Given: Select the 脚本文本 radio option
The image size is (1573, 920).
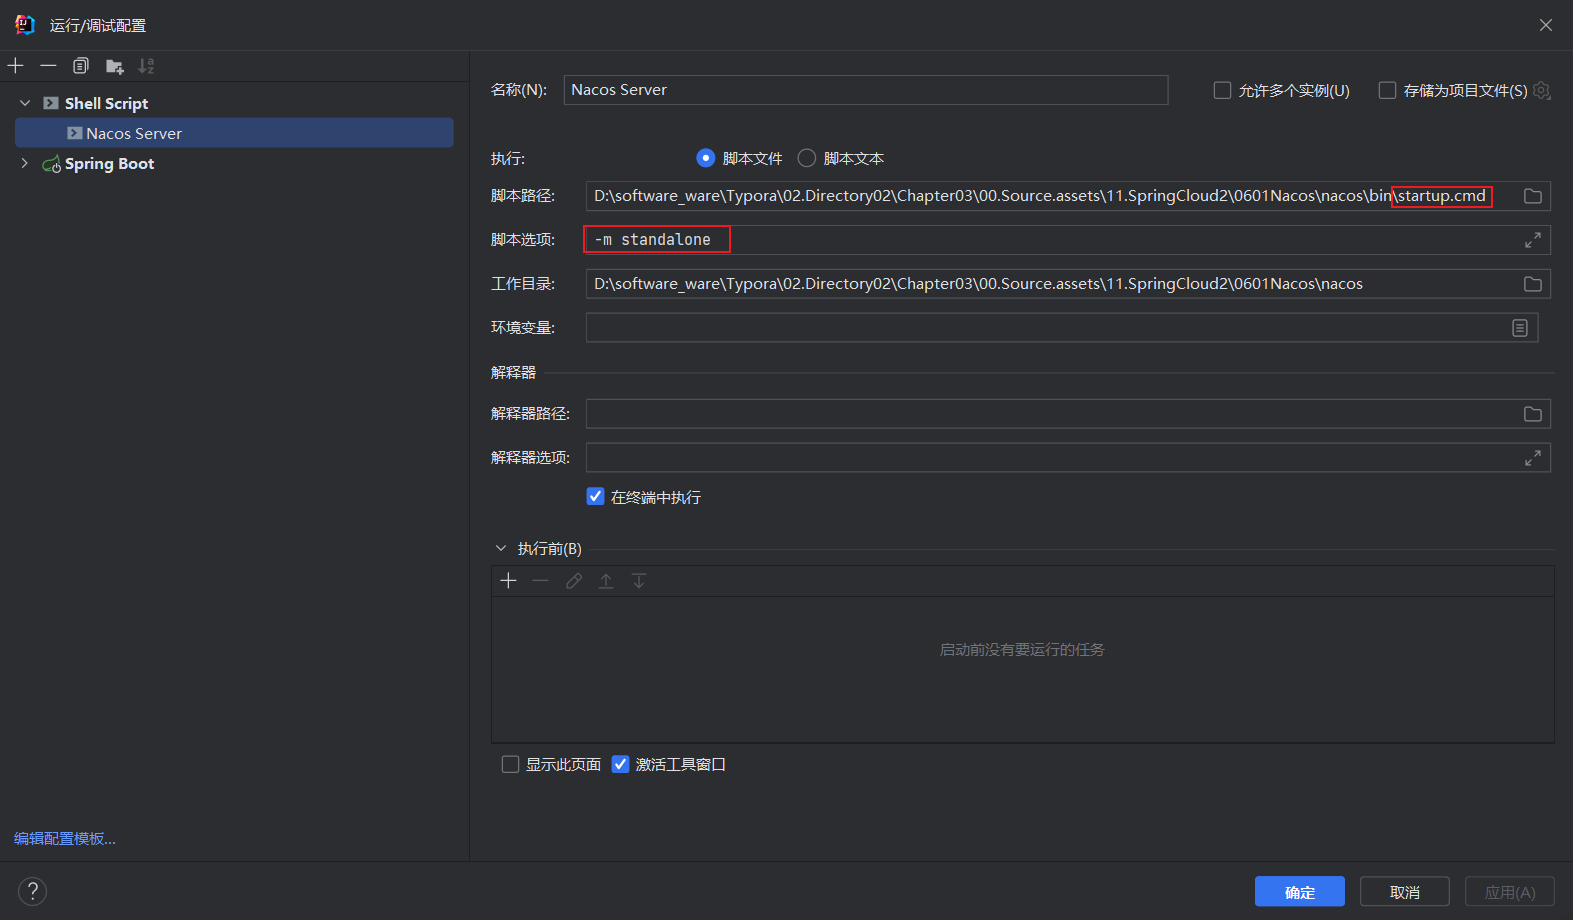Looking at the screenshot, I should [x=807, y=158].
